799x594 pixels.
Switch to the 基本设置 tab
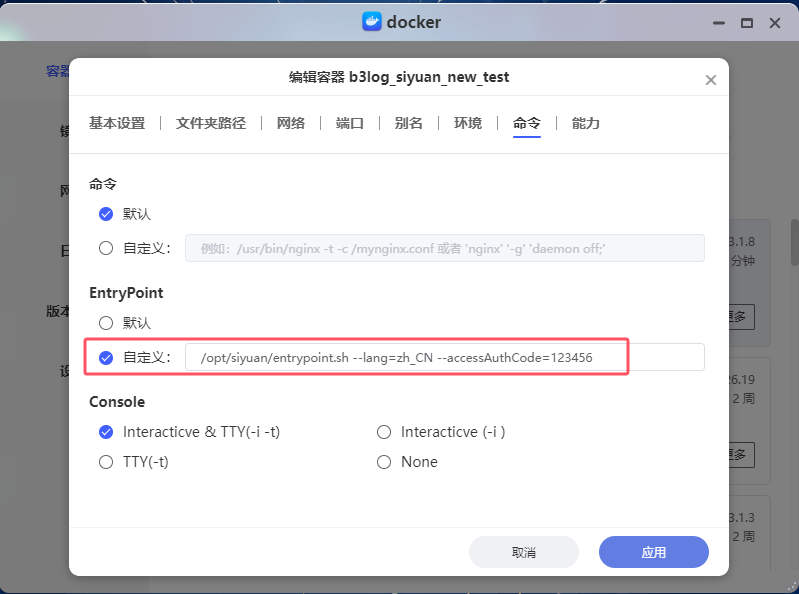[117, 123]
